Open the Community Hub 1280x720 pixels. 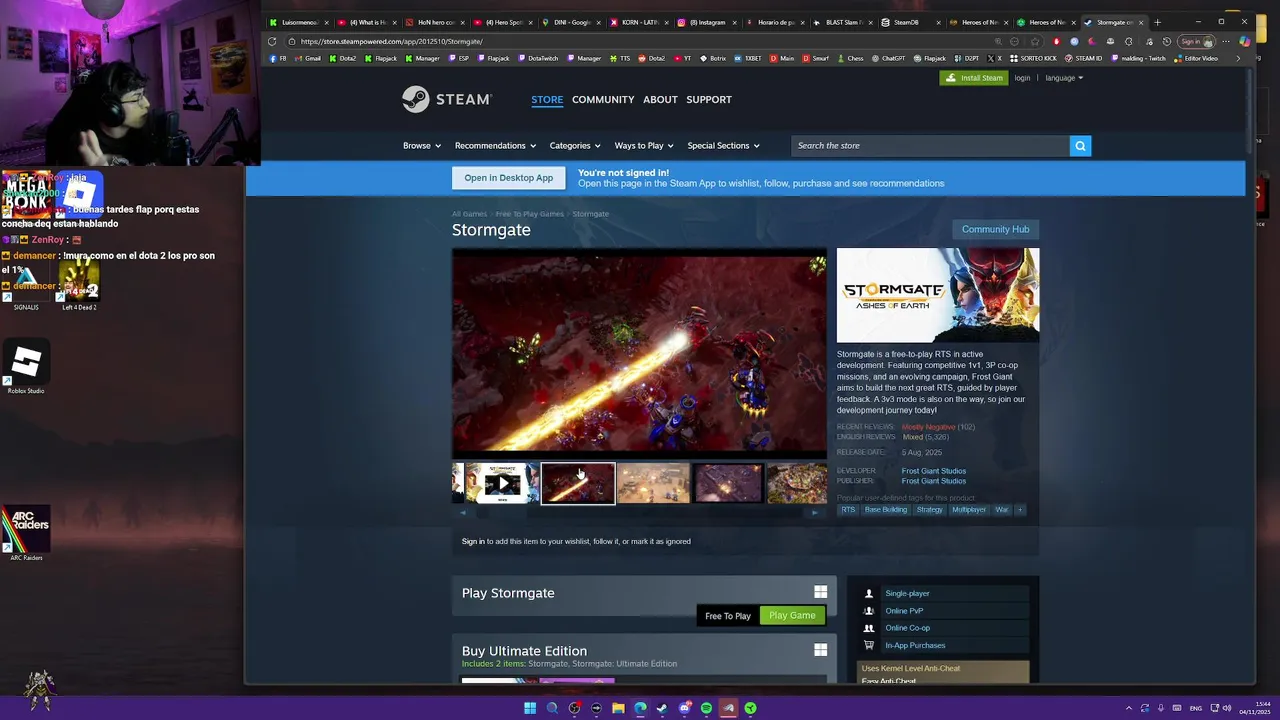coord(995,230)
